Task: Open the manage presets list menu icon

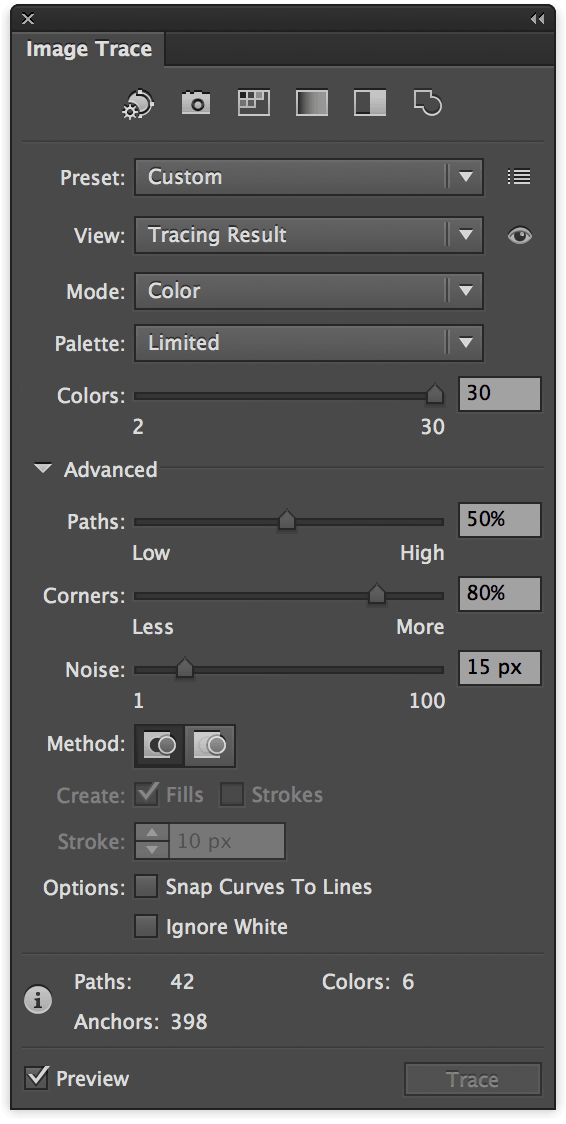Action: 519,176
